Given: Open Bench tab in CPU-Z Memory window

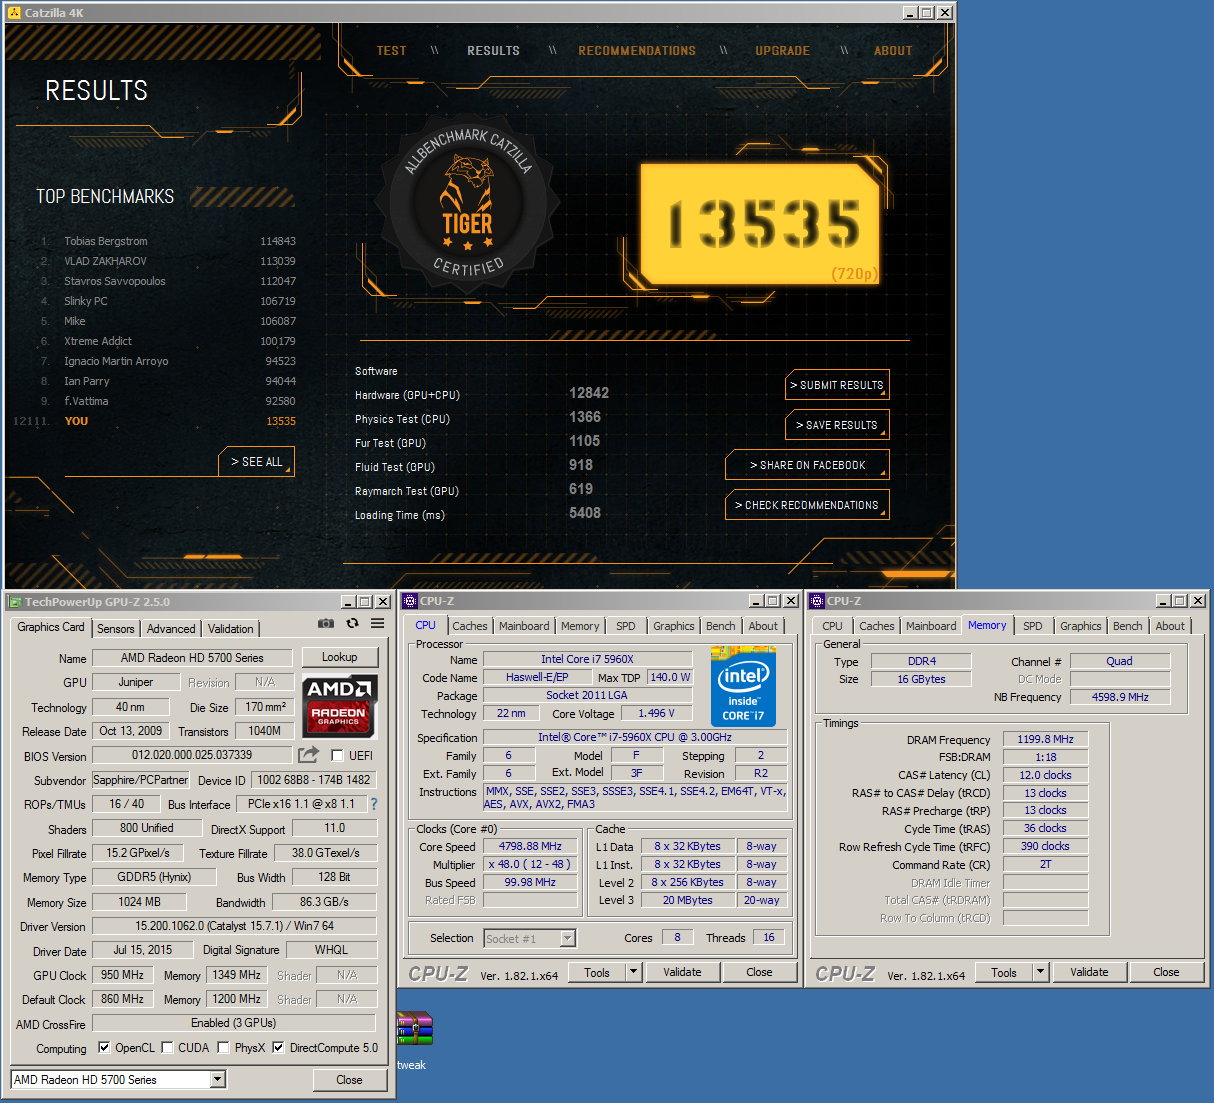Looking at the screenshot, I should pyautogui.click(x=1128, y=626).
